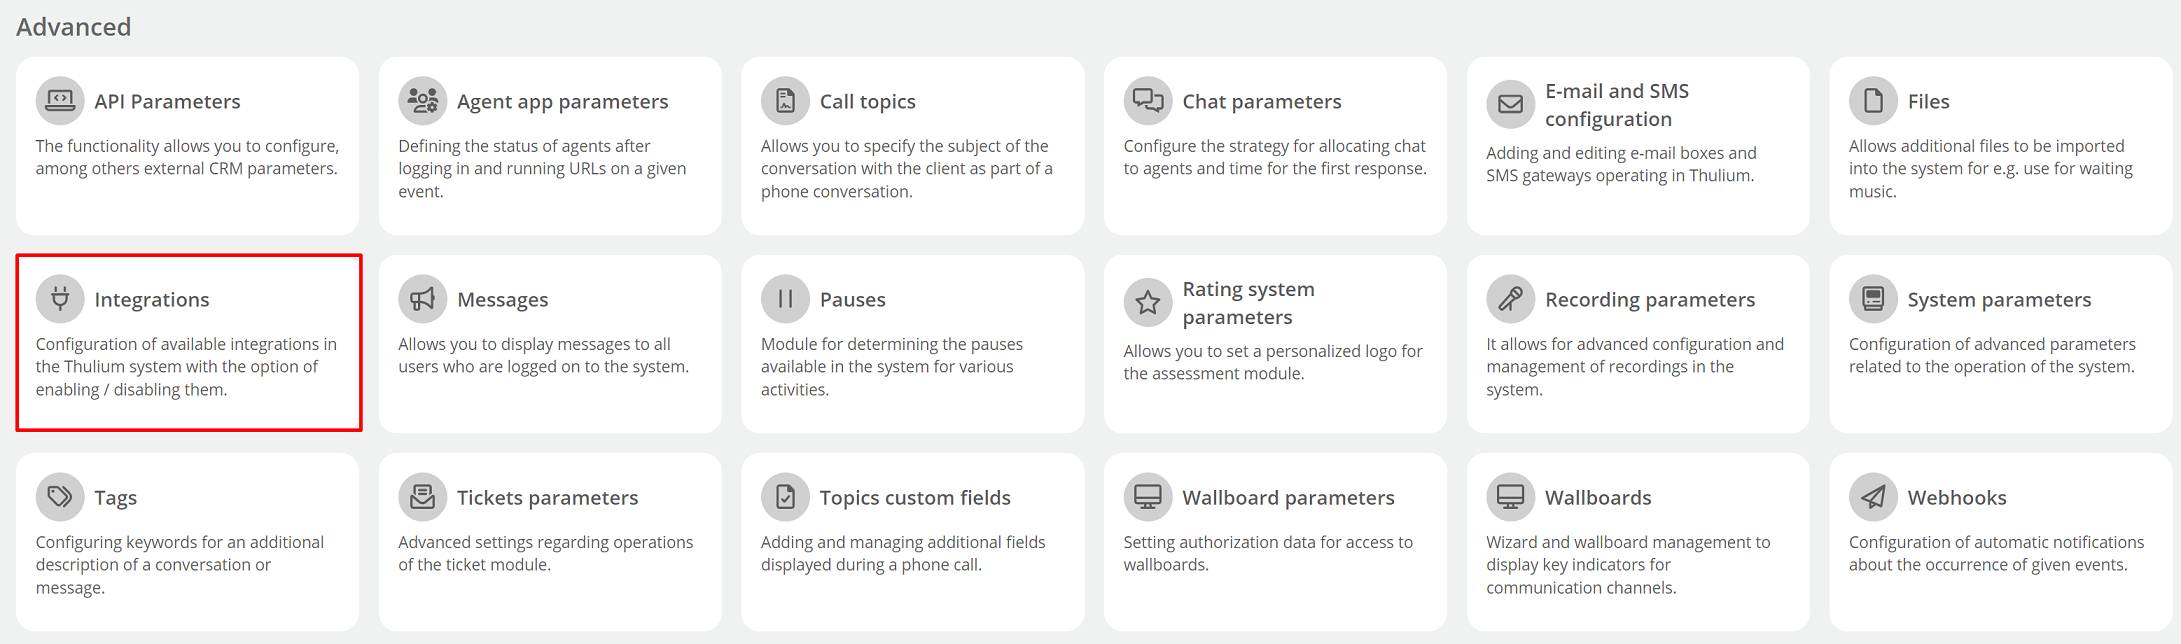Open the Tickets parameters title link
This screenshot has height=644, width=2181.
[547, 498]
